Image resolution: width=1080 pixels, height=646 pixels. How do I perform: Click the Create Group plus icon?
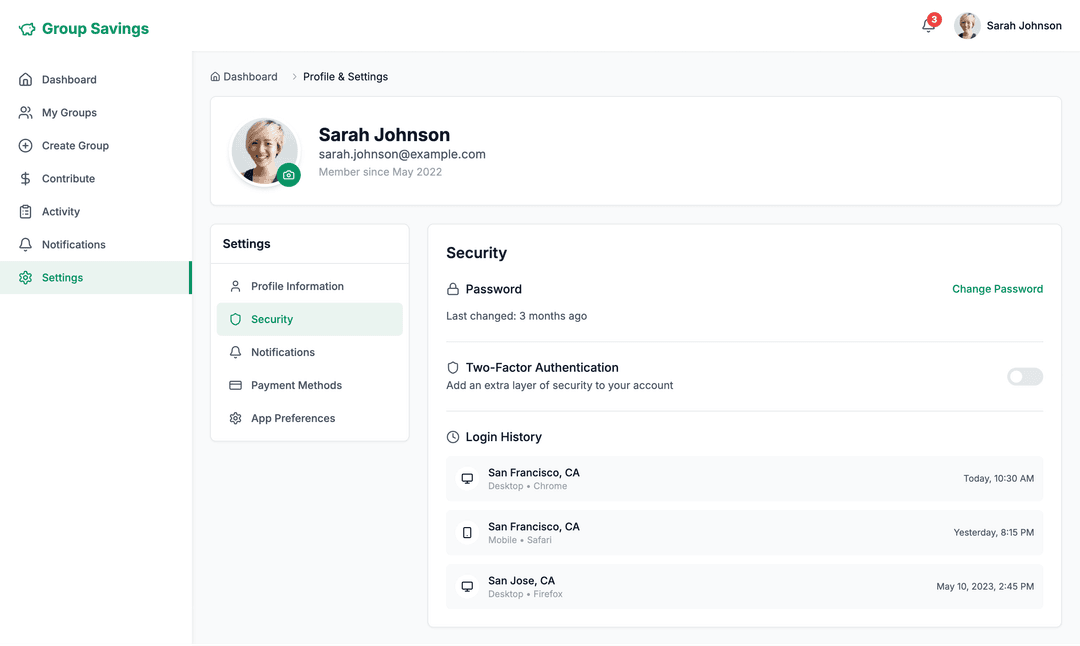coord(26,146)
